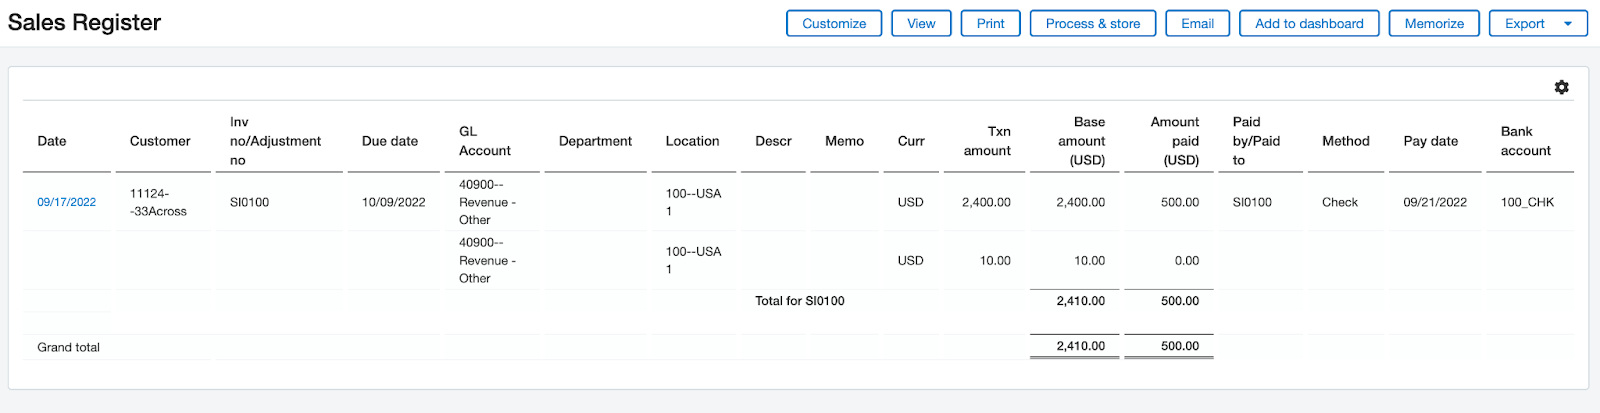Open the 09/17/2022 date link
Image resolution: width=1600 pixels, height=413 pixels.
67,202
